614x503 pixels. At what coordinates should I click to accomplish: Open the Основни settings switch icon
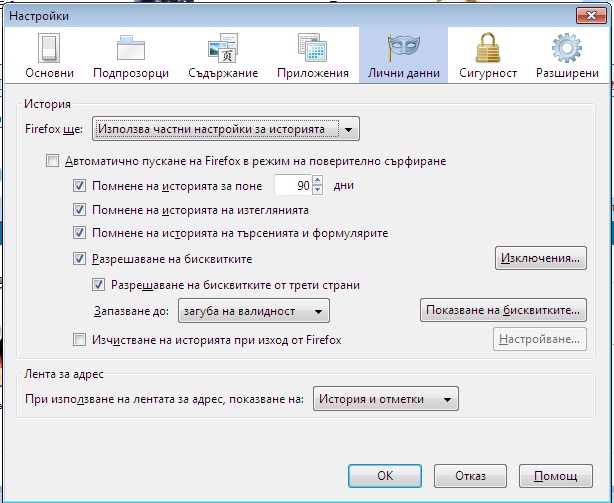(49, 48)
